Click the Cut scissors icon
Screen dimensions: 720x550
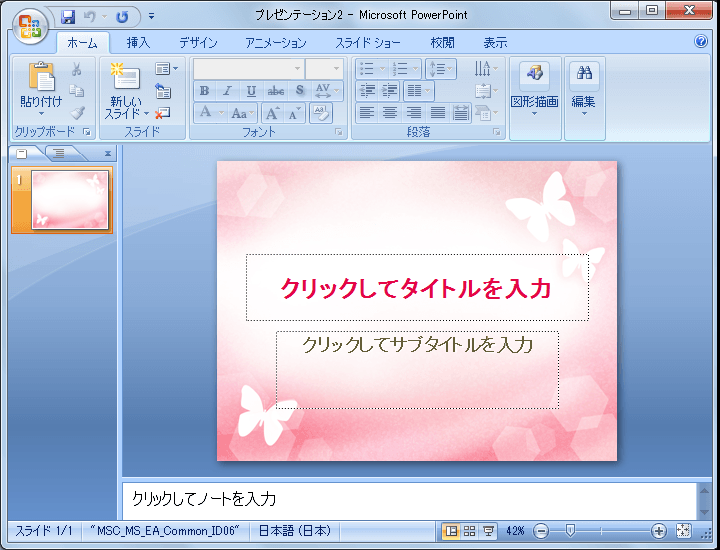click(x=77, y=69)
